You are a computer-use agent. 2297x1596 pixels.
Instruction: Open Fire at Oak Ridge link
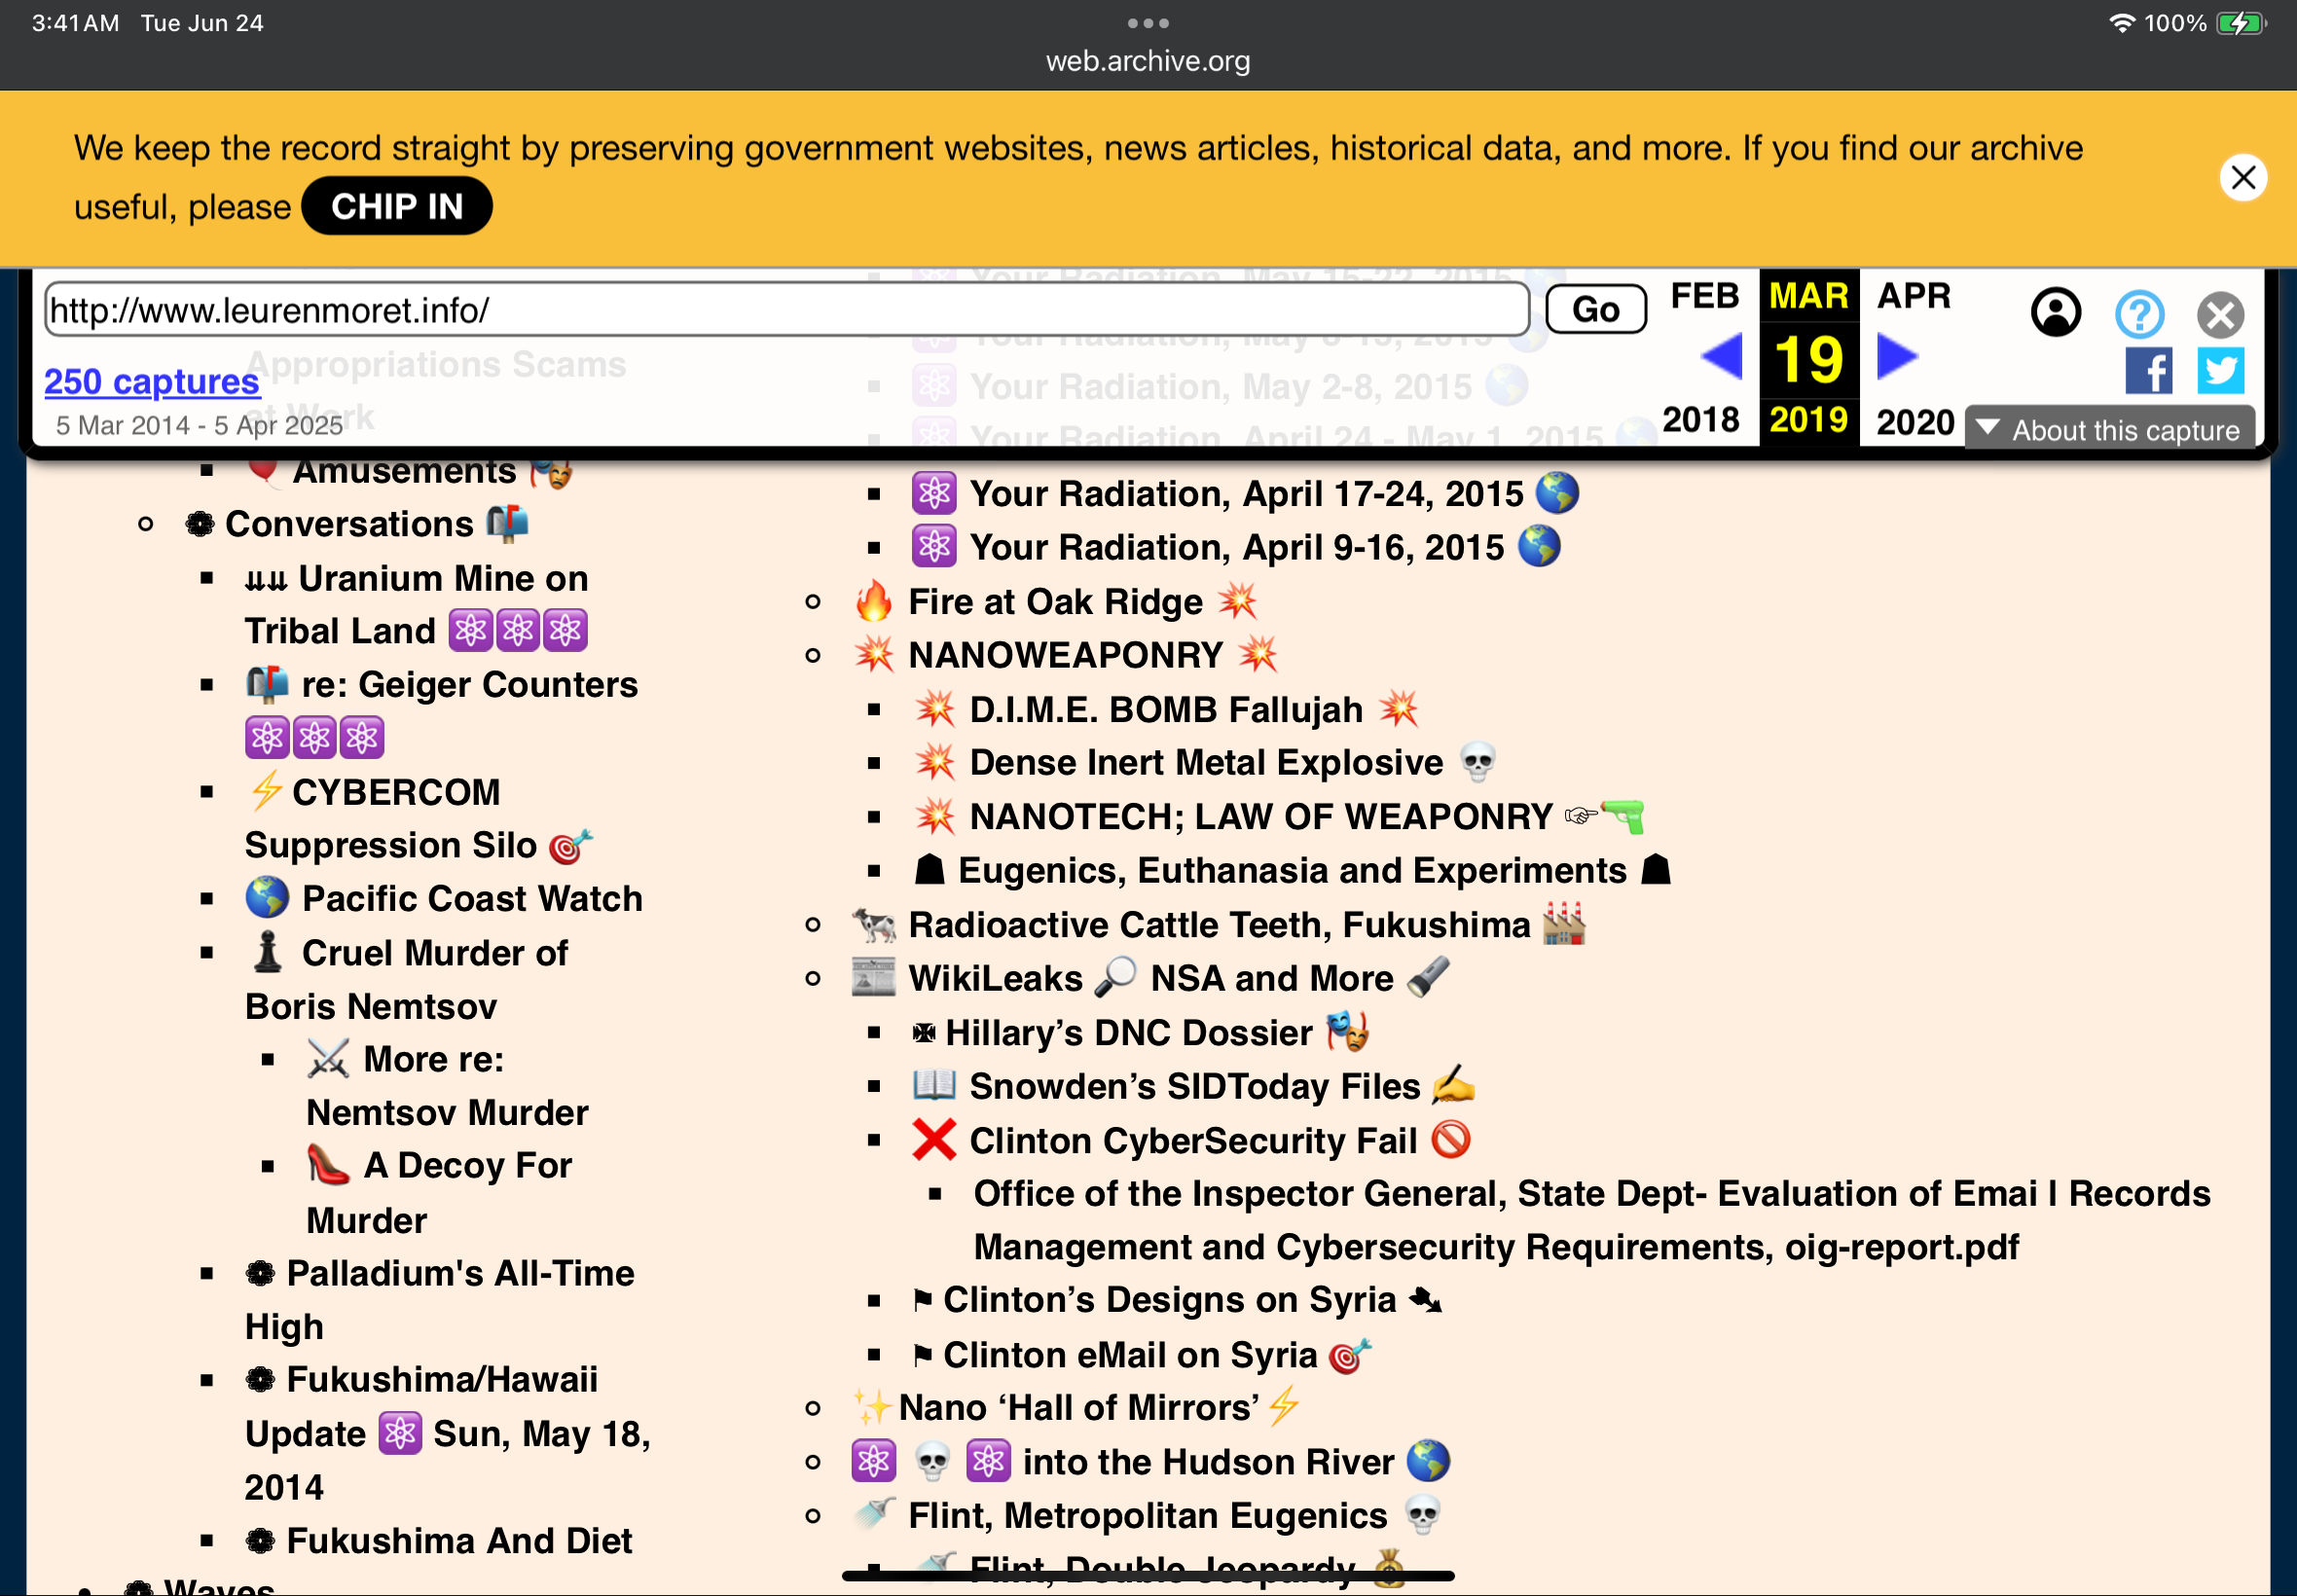[x=1055, y=601]
